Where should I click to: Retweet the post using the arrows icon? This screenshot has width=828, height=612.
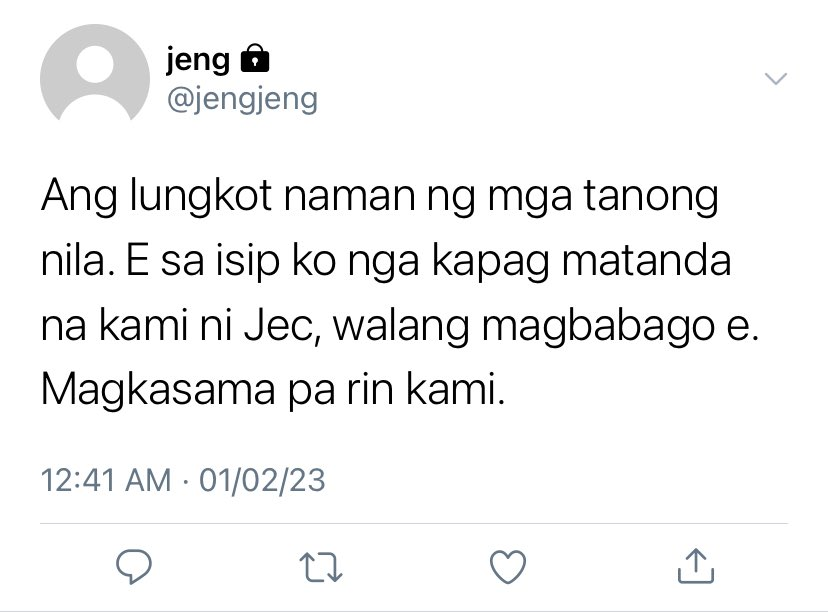coord(321,567)
